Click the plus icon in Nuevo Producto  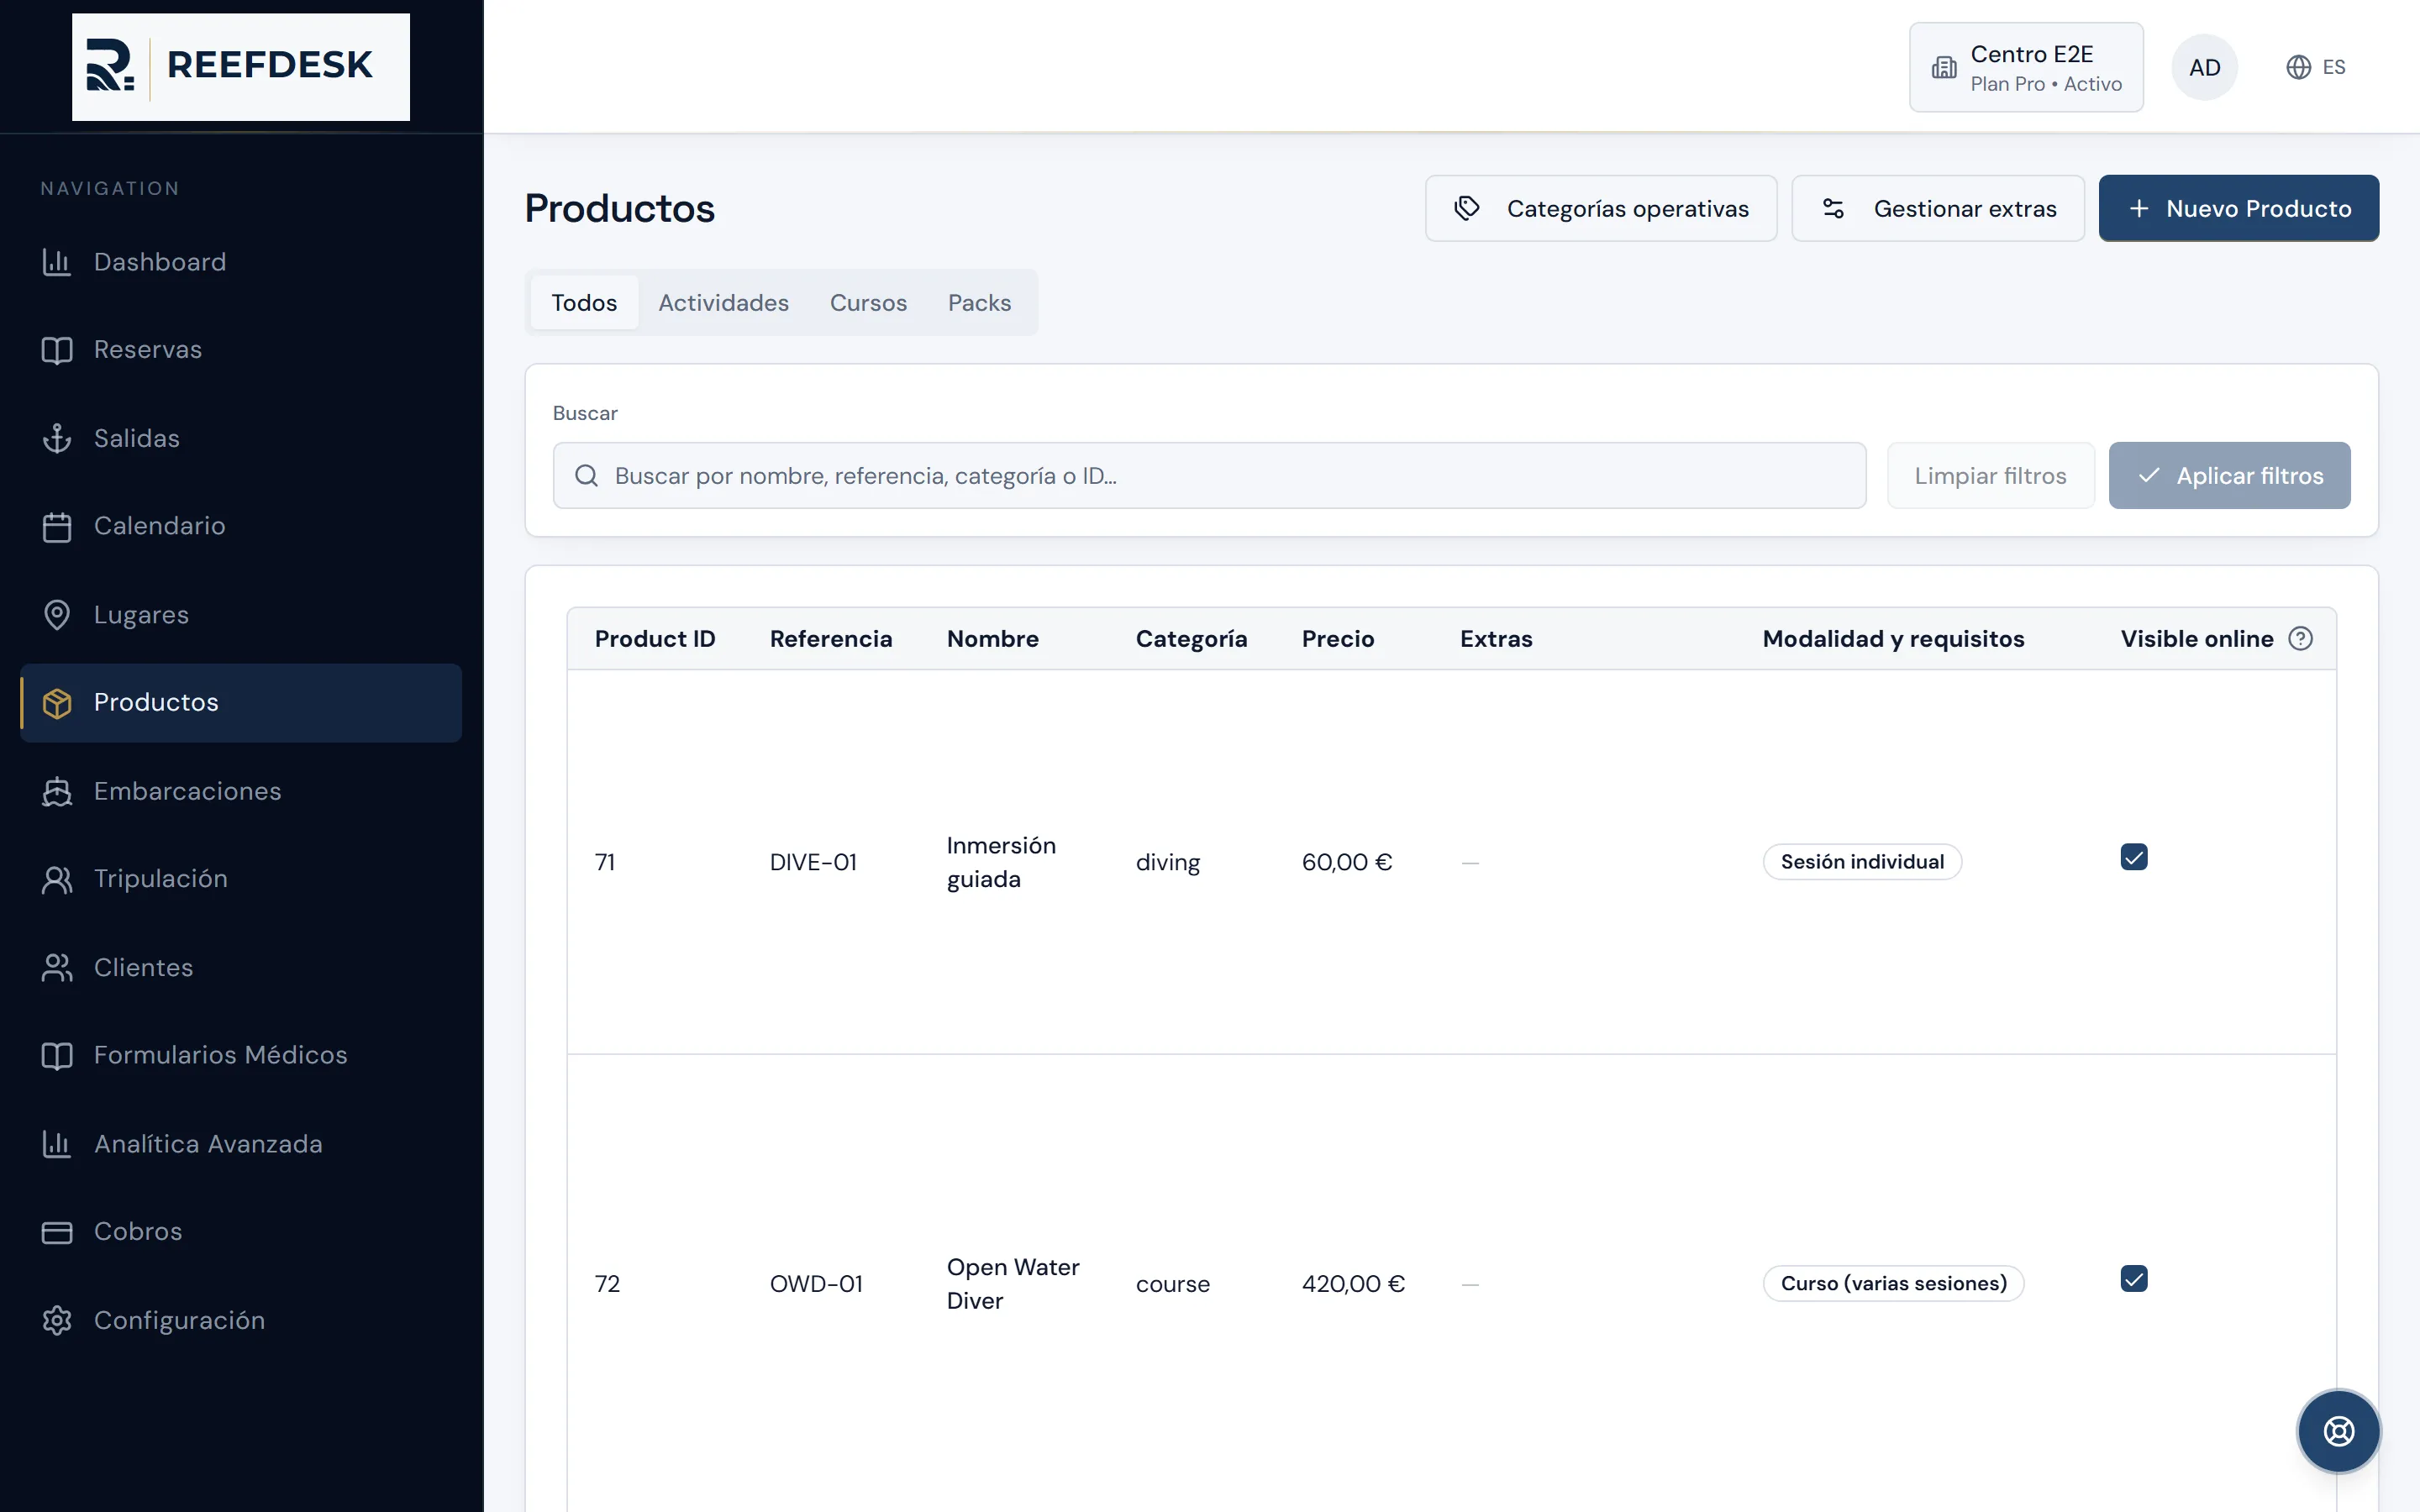[x=2139, y=208]
